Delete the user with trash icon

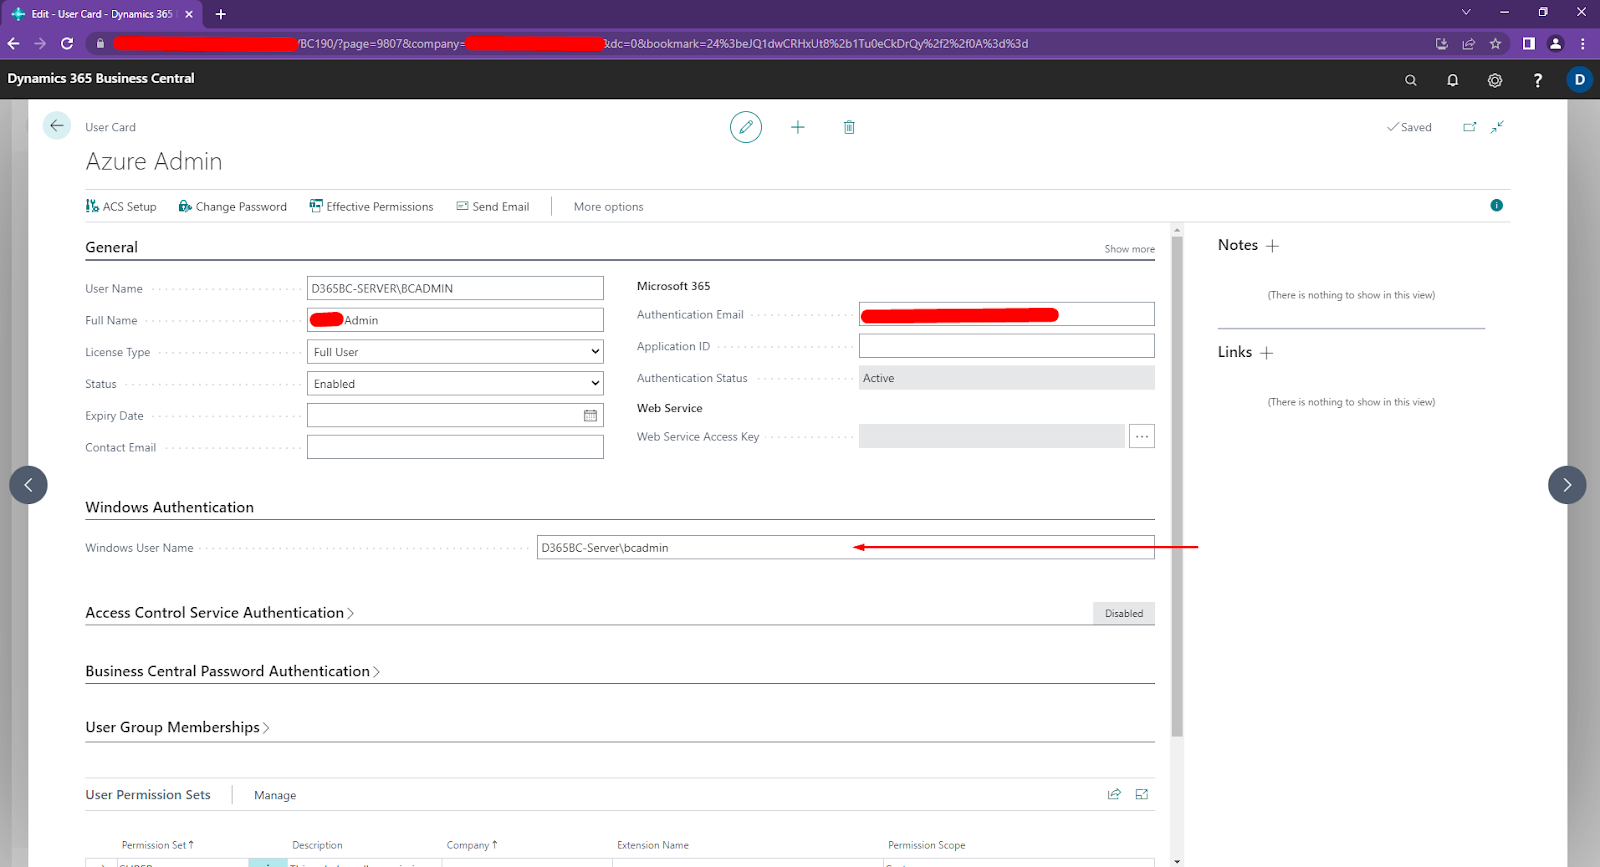pyautogui.click(x=849, y=127)
